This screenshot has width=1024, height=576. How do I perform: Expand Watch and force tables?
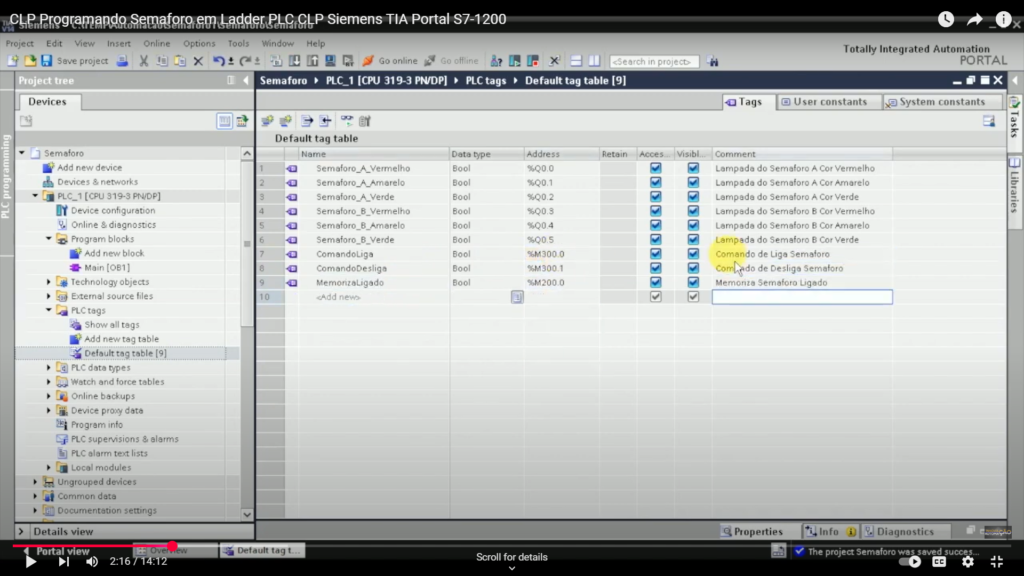[x=49, y=382]
